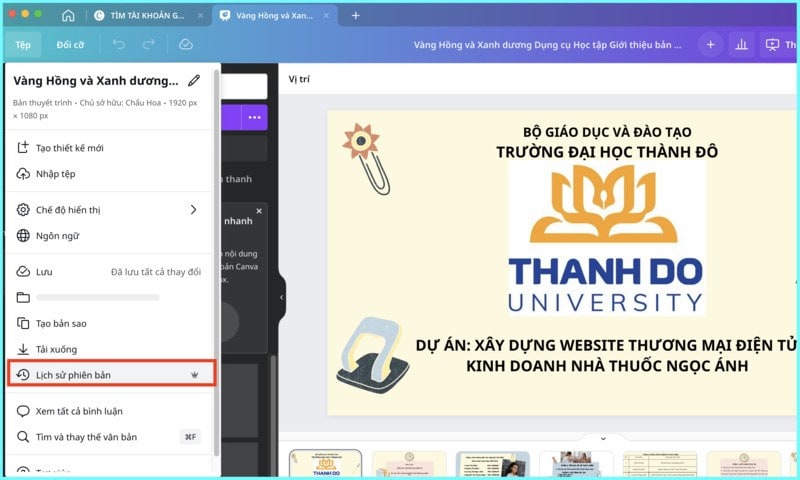This screenshot has width=800, height=480.
Task: Click the undo arrow icon
Action: (x=118, y=45)
